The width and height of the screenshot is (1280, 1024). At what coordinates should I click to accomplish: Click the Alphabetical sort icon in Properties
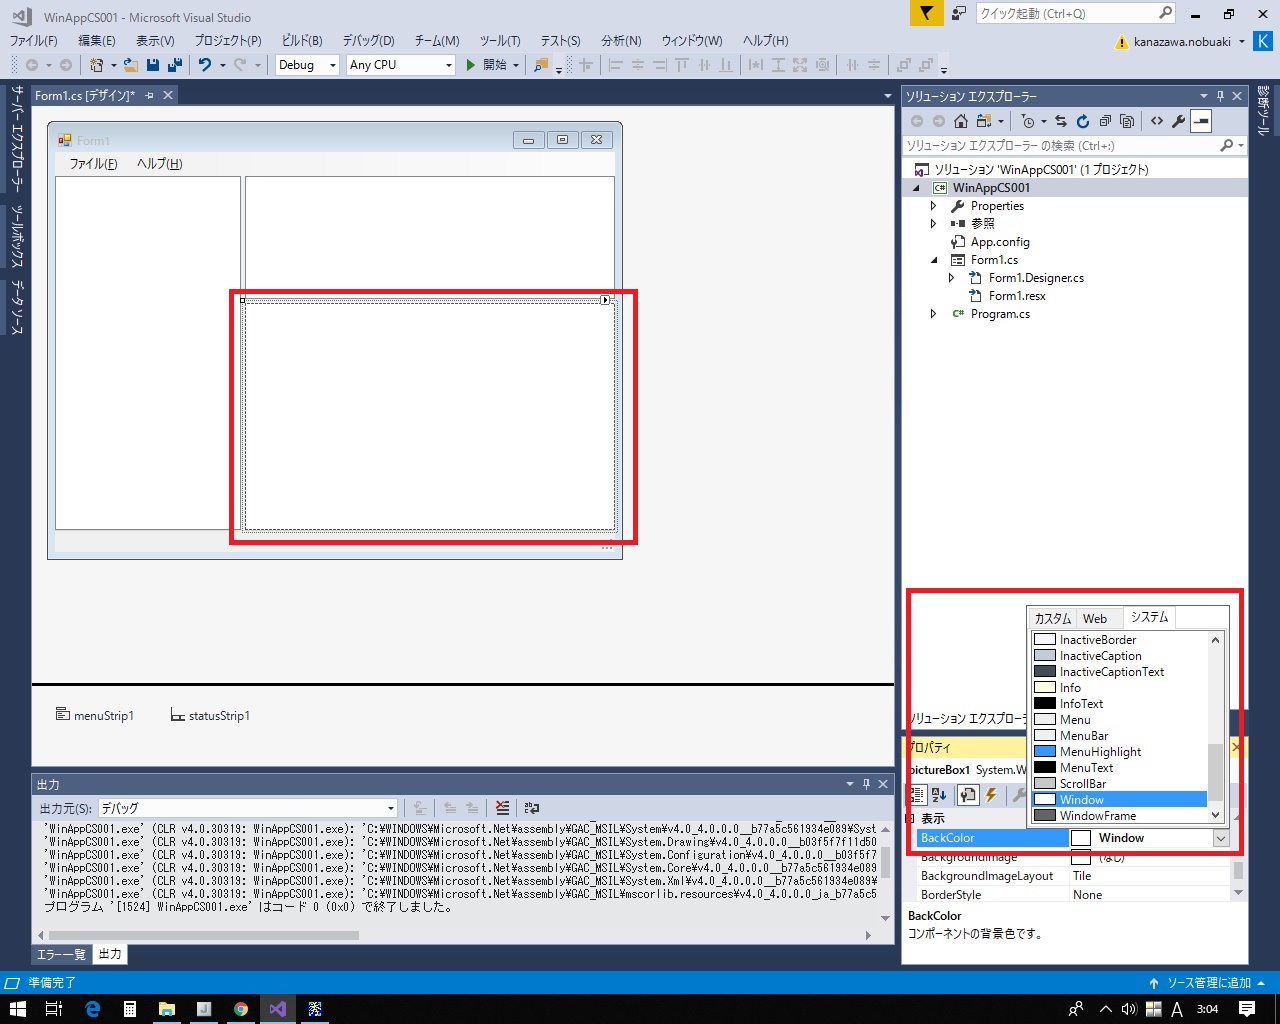tap(939, 795)
